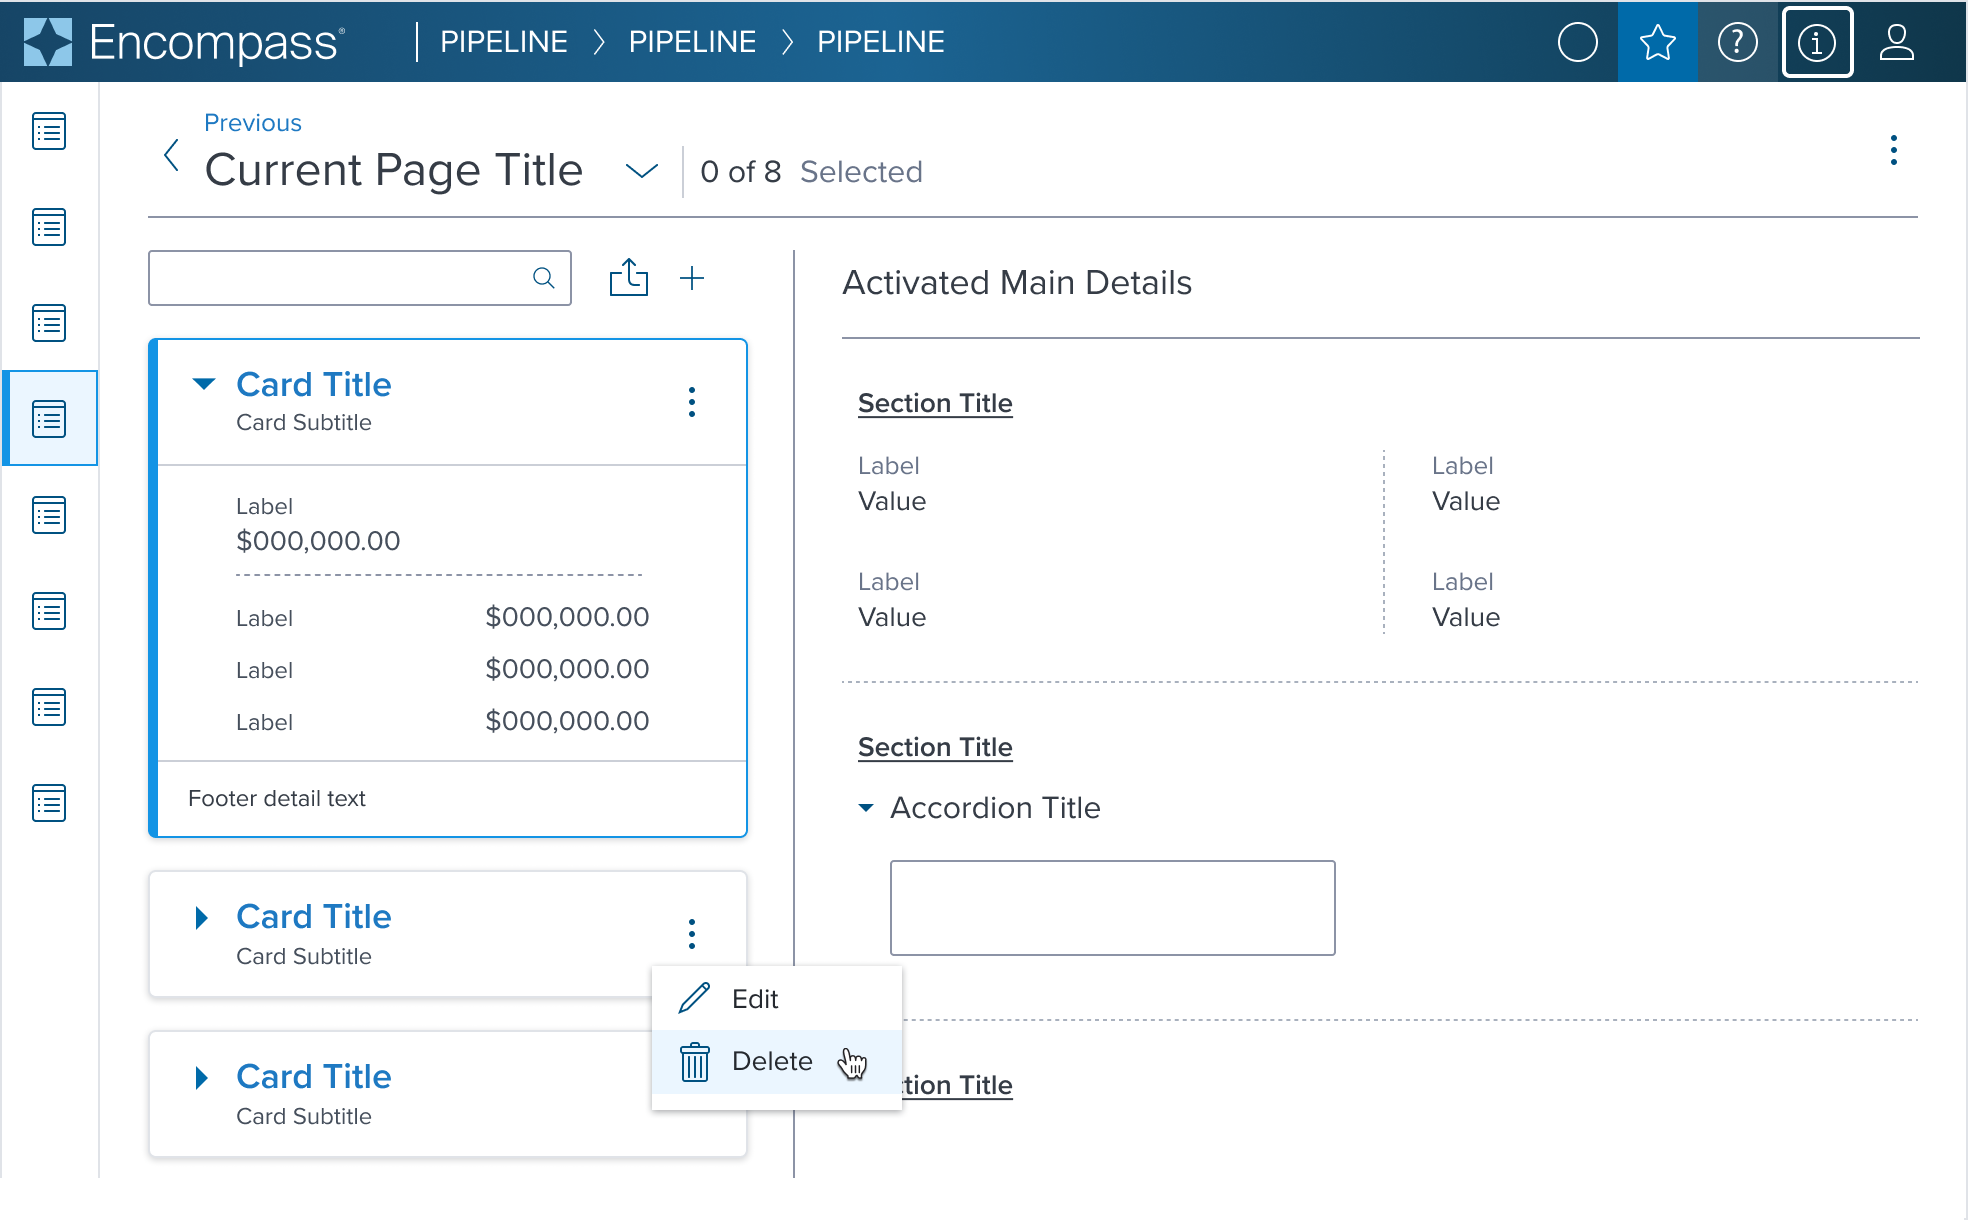Navigate back using the Previous link
The height and width of the screenshot is (1220, 1968).
[253, 122]
